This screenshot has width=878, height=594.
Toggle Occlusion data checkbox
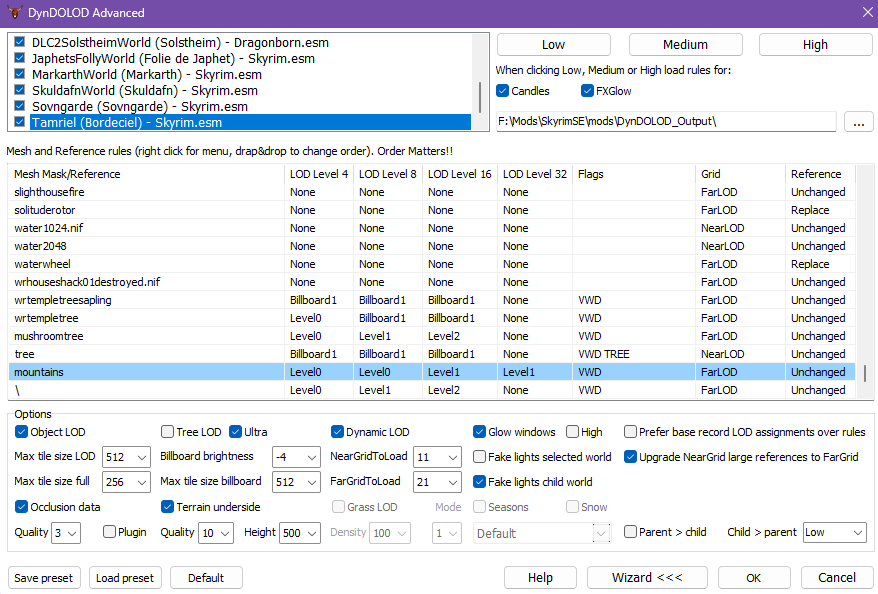click(21, 507)
